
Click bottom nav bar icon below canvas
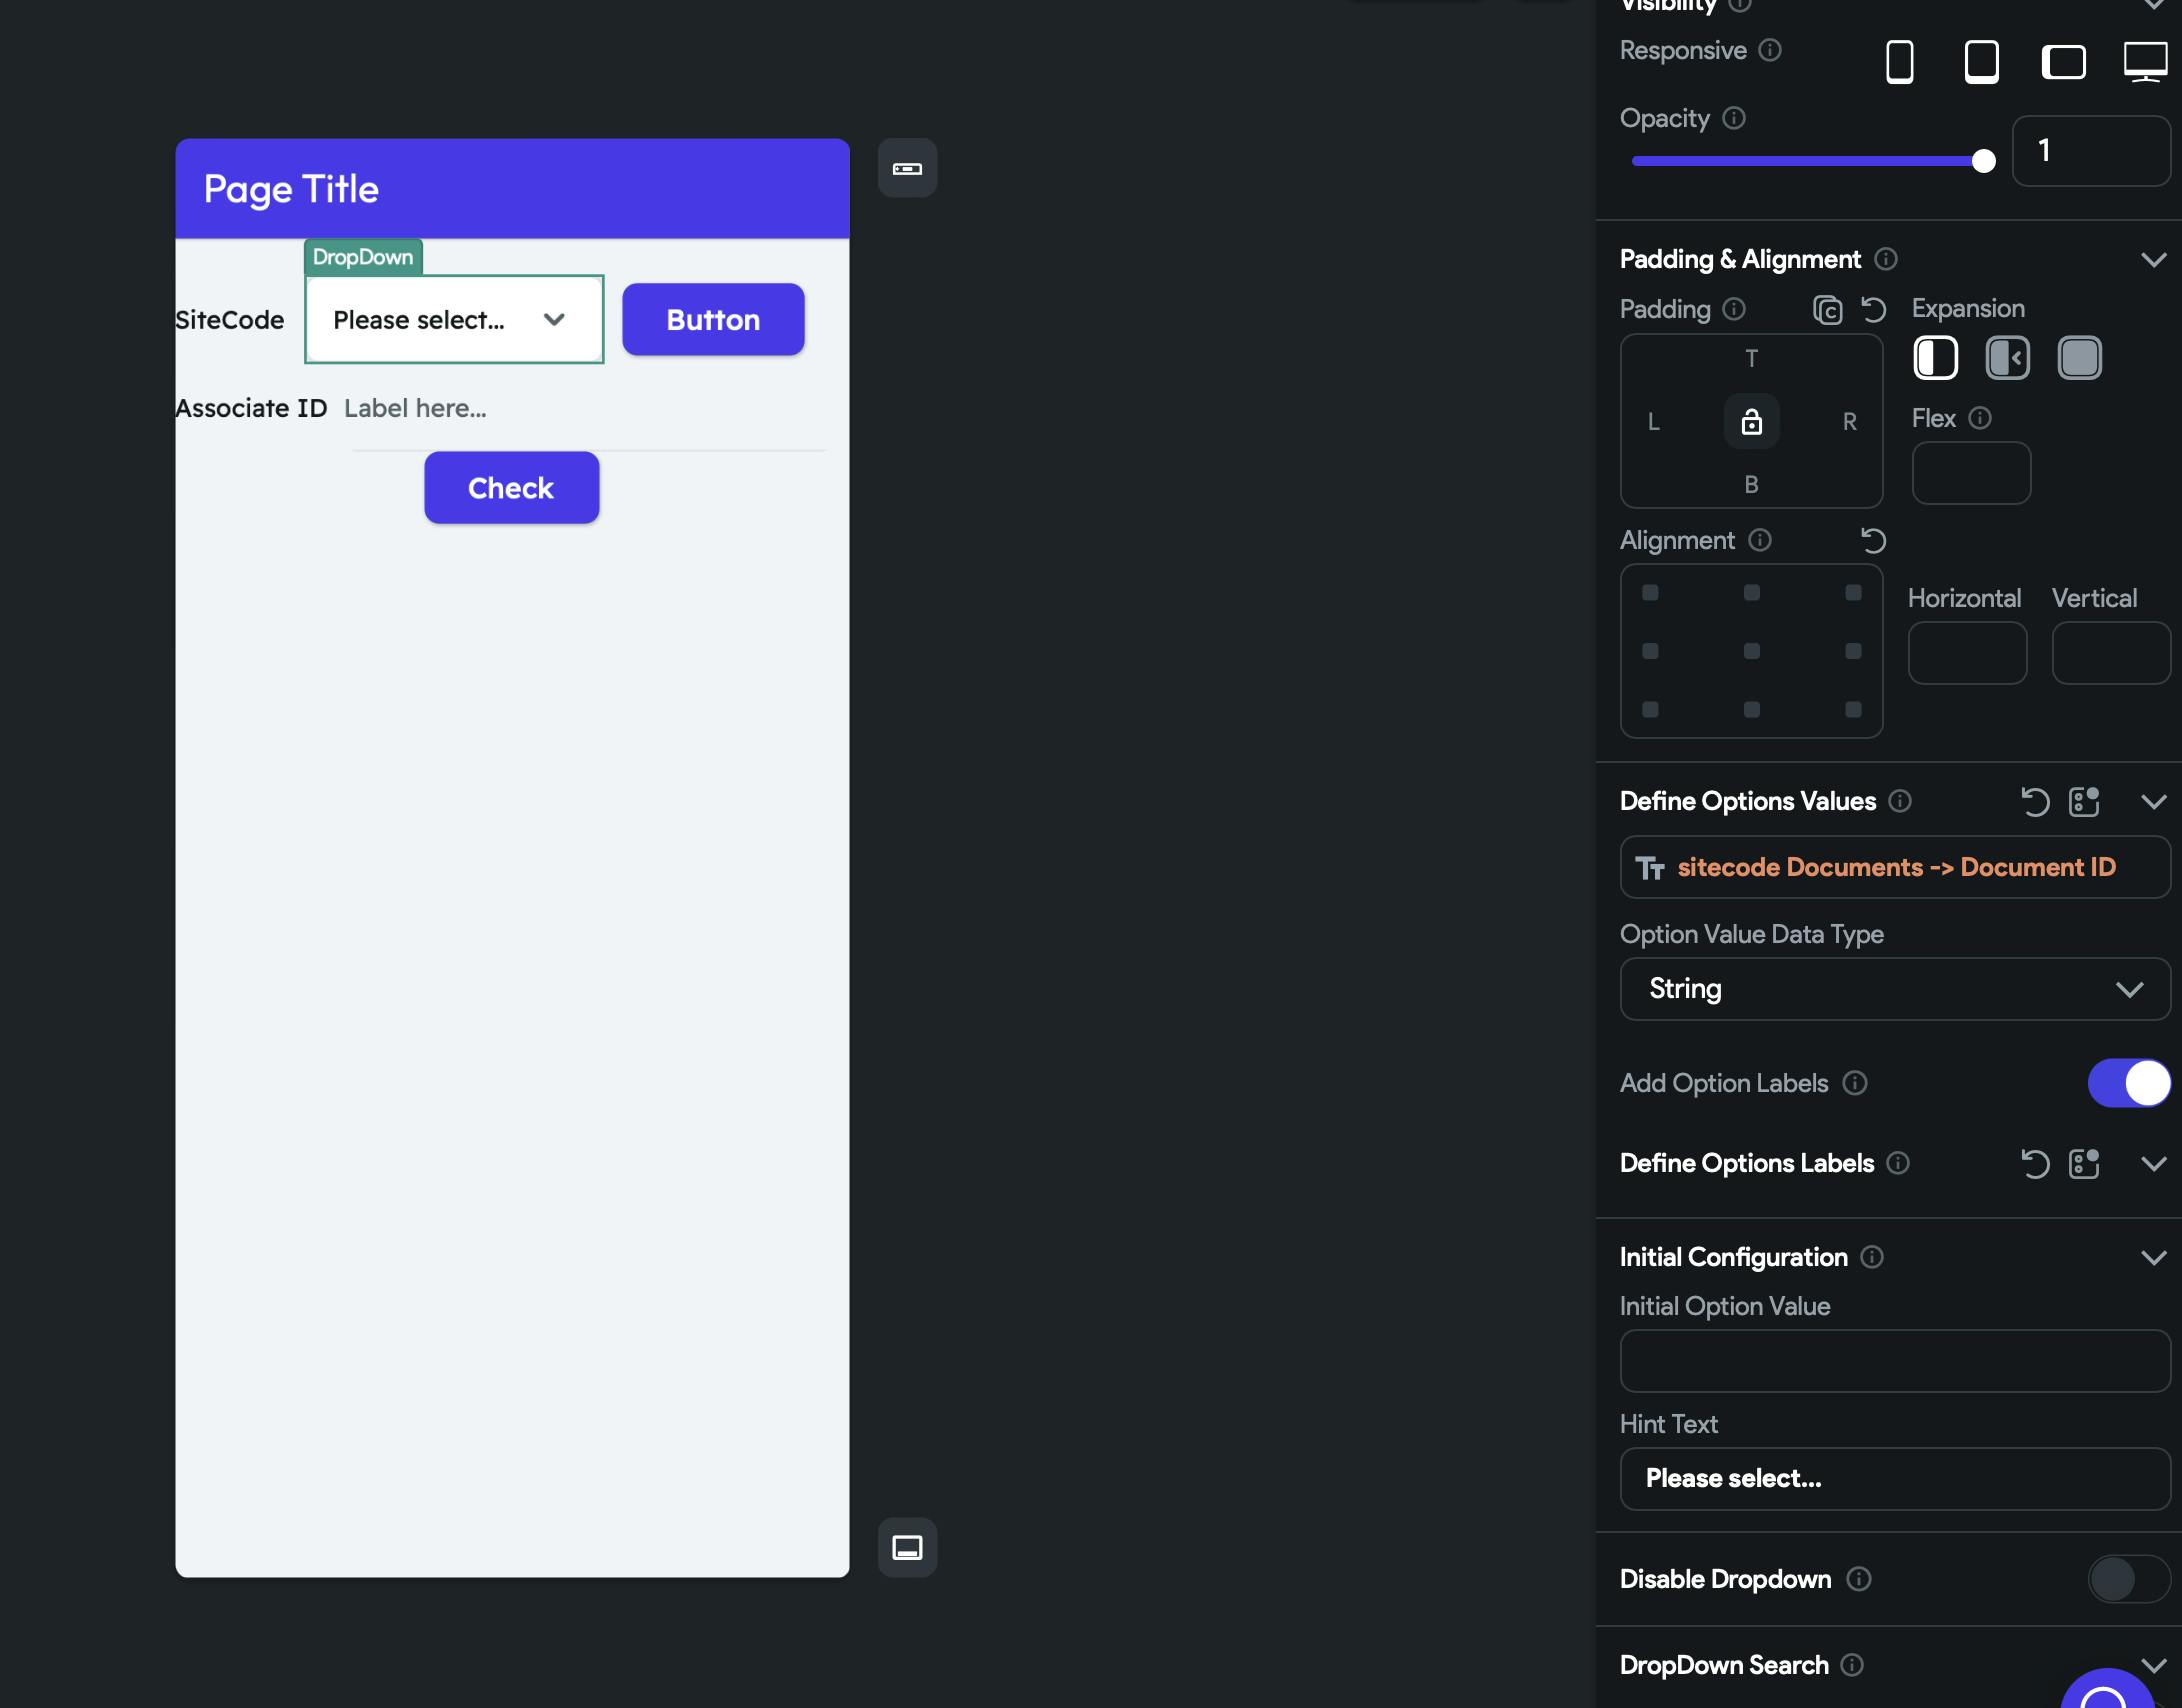tap(907, 1548)
